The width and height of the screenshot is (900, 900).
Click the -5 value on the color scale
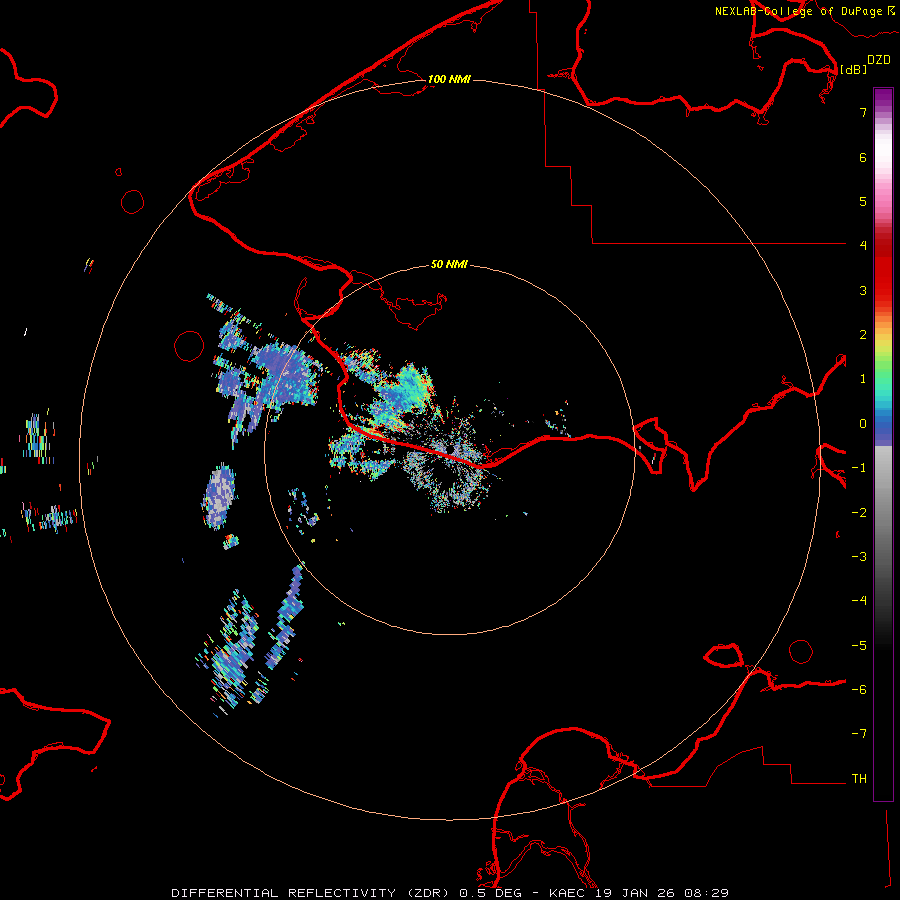(859, 646)
